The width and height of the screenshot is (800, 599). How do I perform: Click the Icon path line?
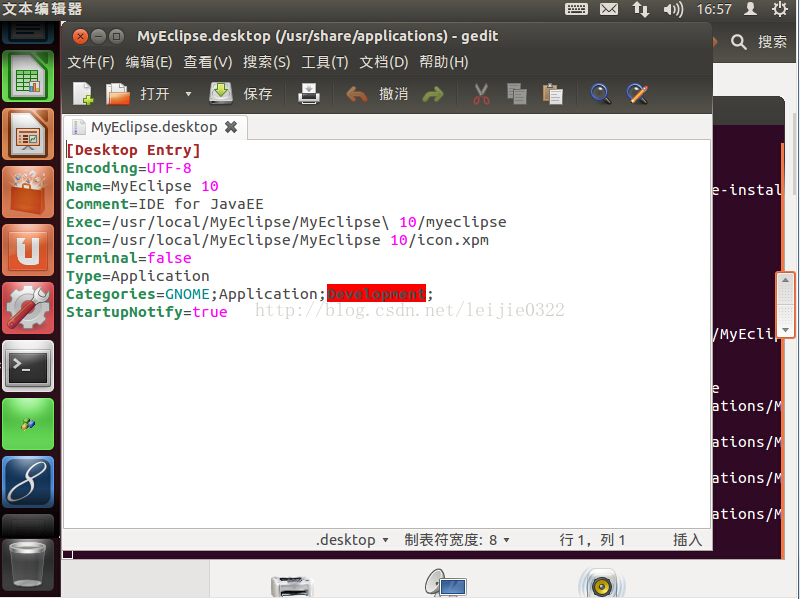pyautogui.click(x=278, y=240)
